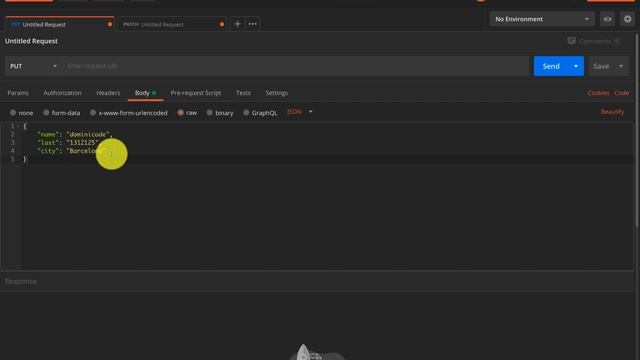Image resolution: width=640 pixels, height=360 pixels.
Task: Select the form-data body type
Action: pos(46,112)
